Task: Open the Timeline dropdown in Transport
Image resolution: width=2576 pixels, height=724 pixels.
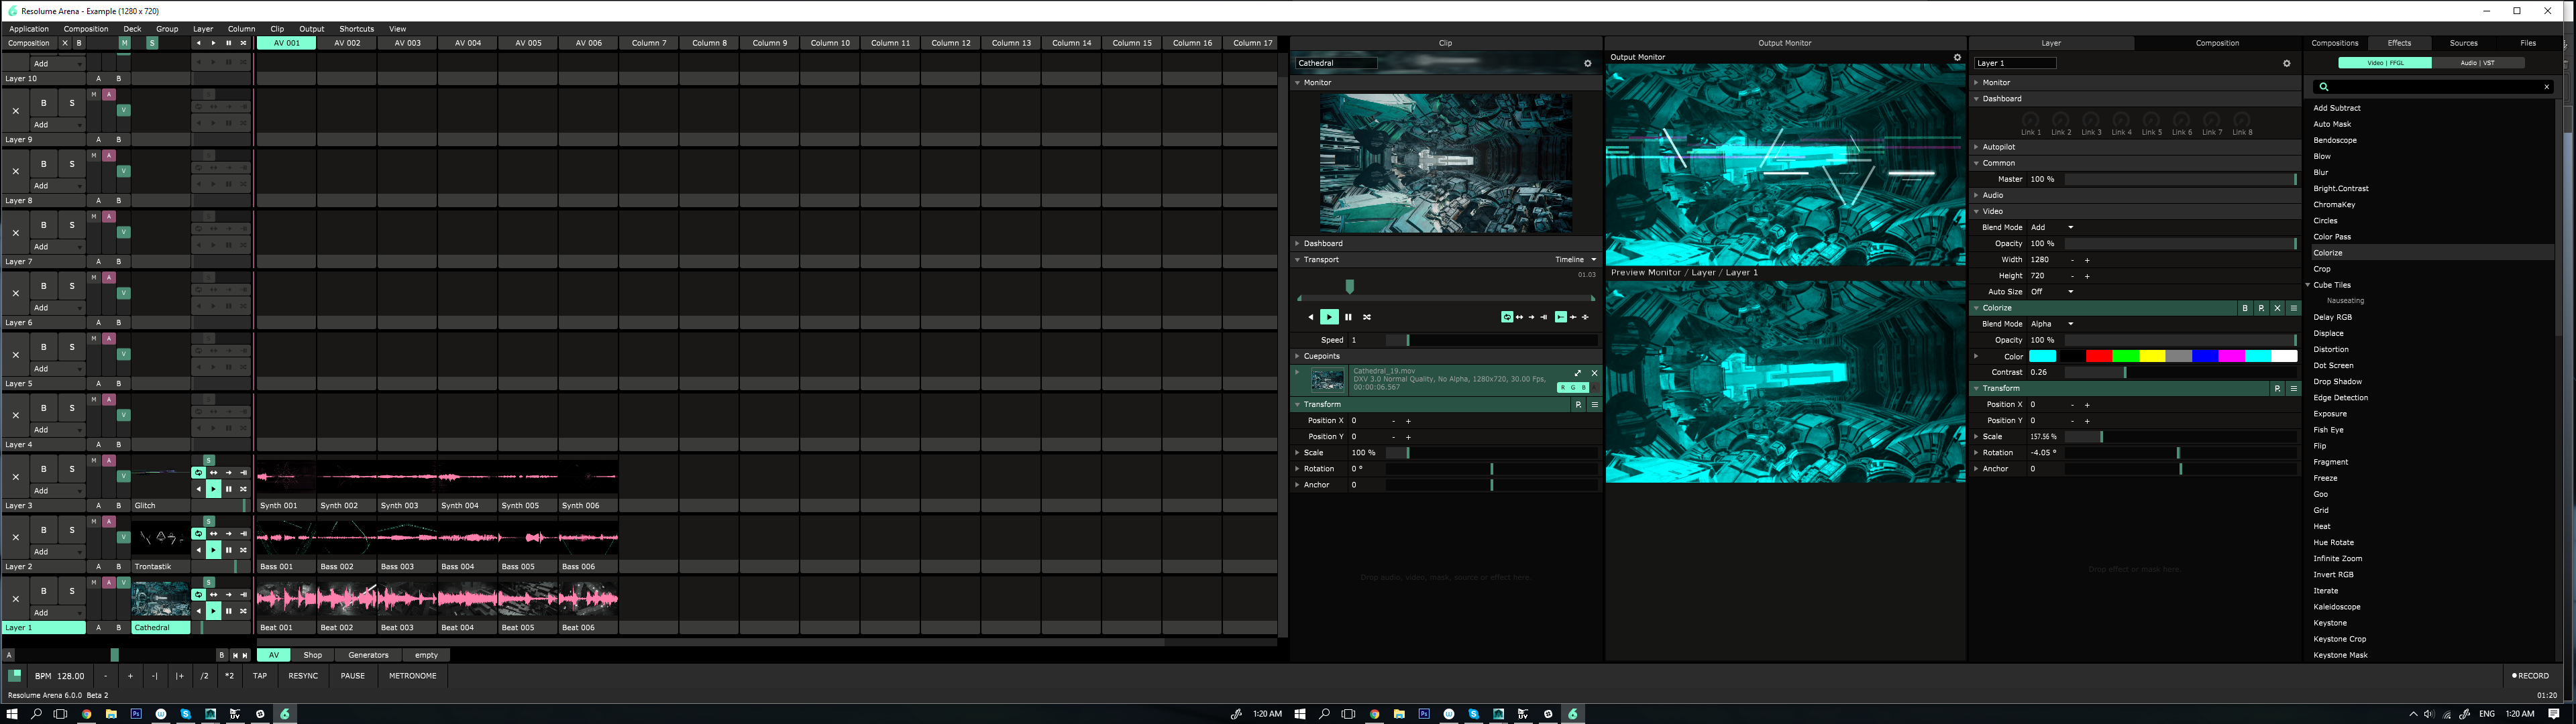Action: point(1575,260)
